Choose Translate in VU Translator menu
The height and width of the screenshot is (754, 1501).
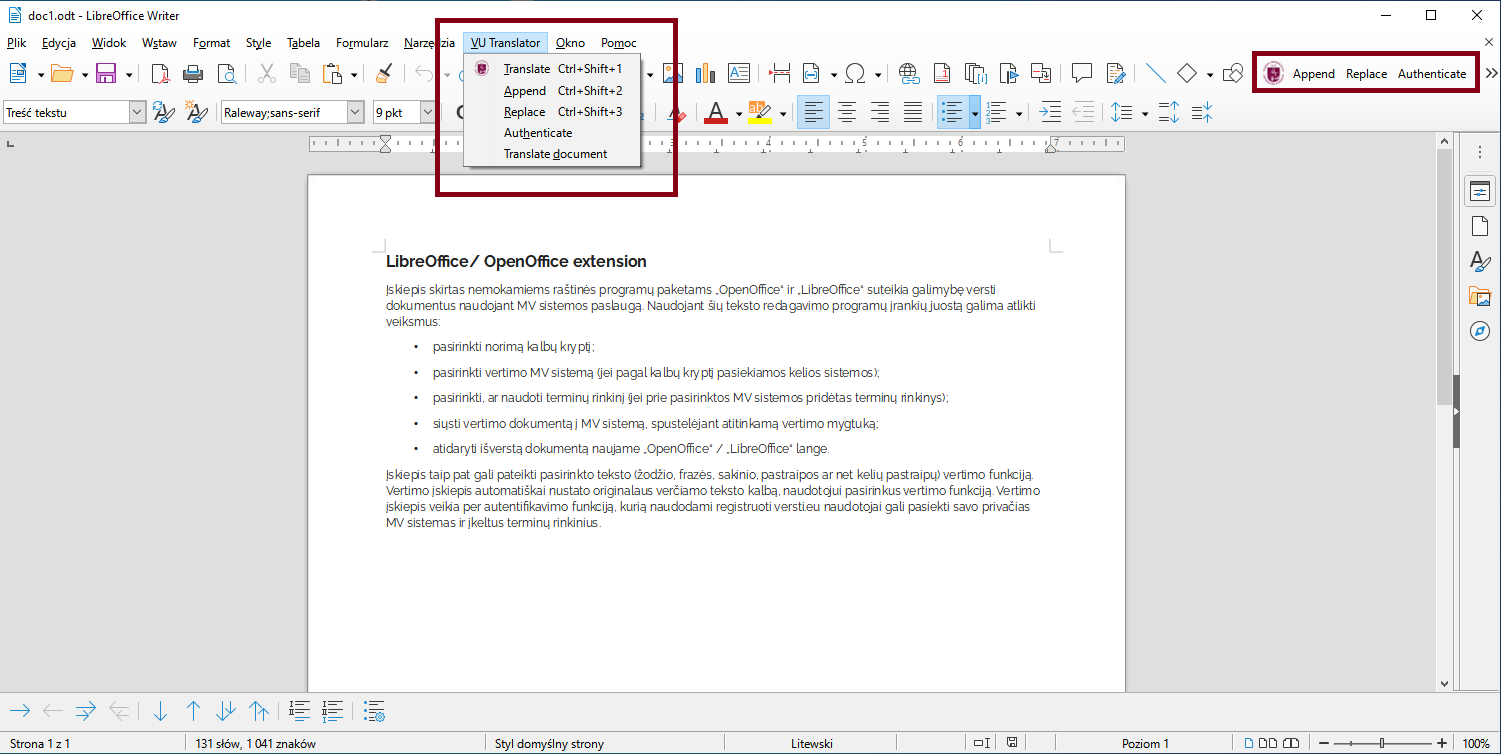[x=552, y=69]
